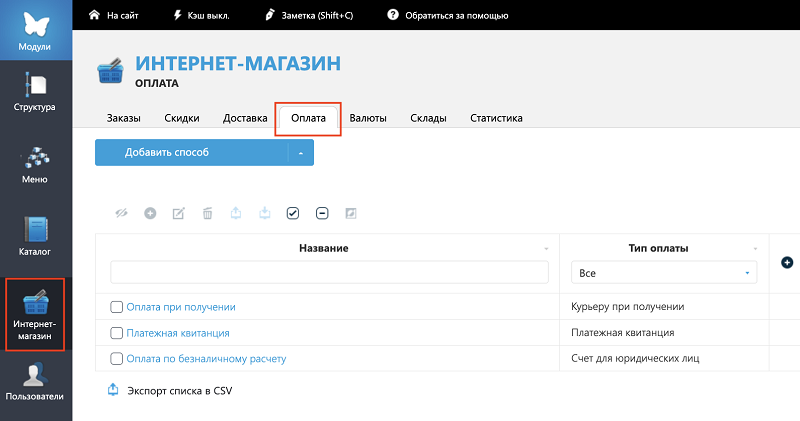800x421 pixels.
Task: Open the Пользователи module in sidebar
Action: [35, 382]
